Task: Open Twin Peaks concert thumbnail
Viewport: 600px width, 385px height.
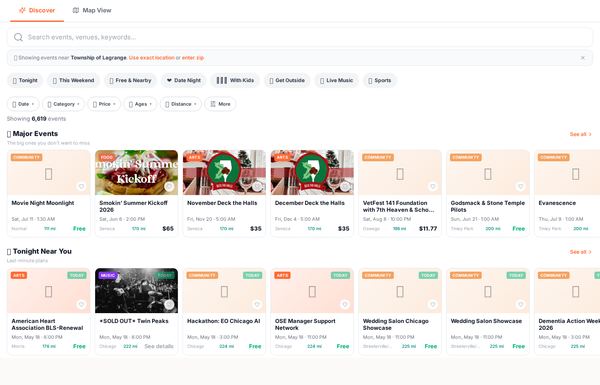Action: (136, 290)
